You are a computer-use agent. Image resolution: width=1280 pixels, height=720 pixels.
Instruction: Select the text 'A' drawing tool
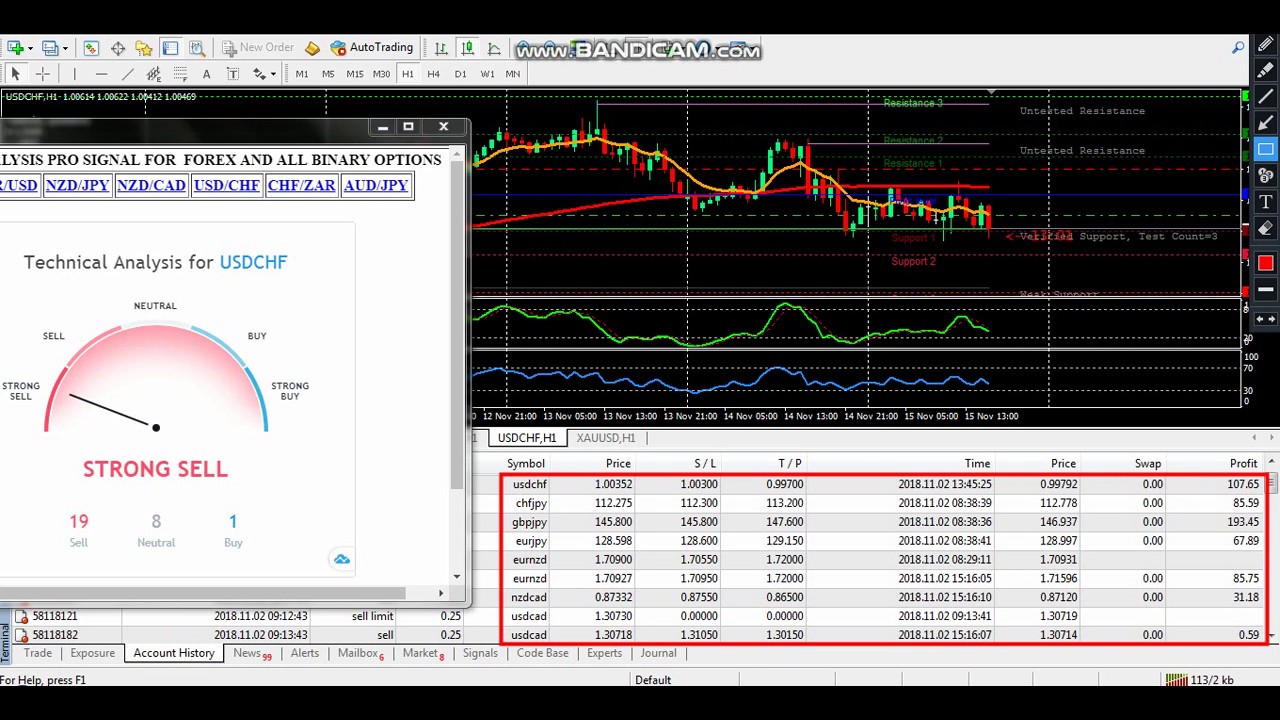[206, 74]
